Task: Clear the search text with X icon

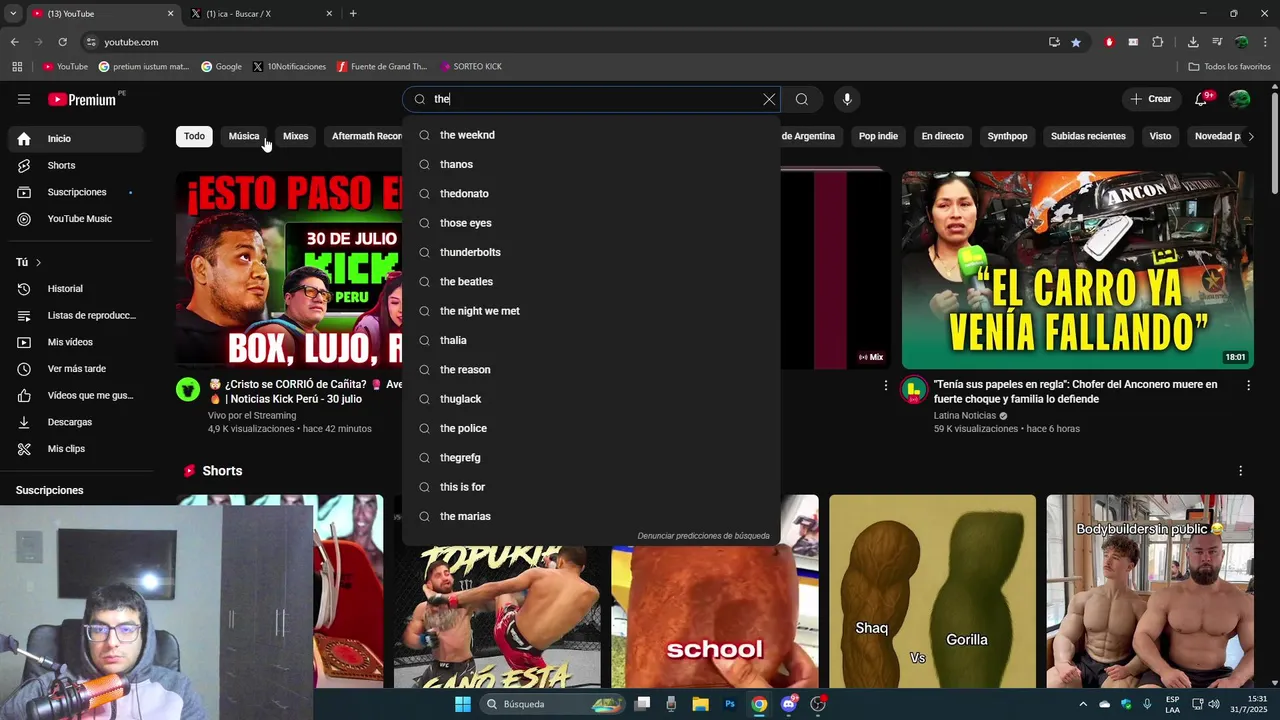Action: click(769, 99)
